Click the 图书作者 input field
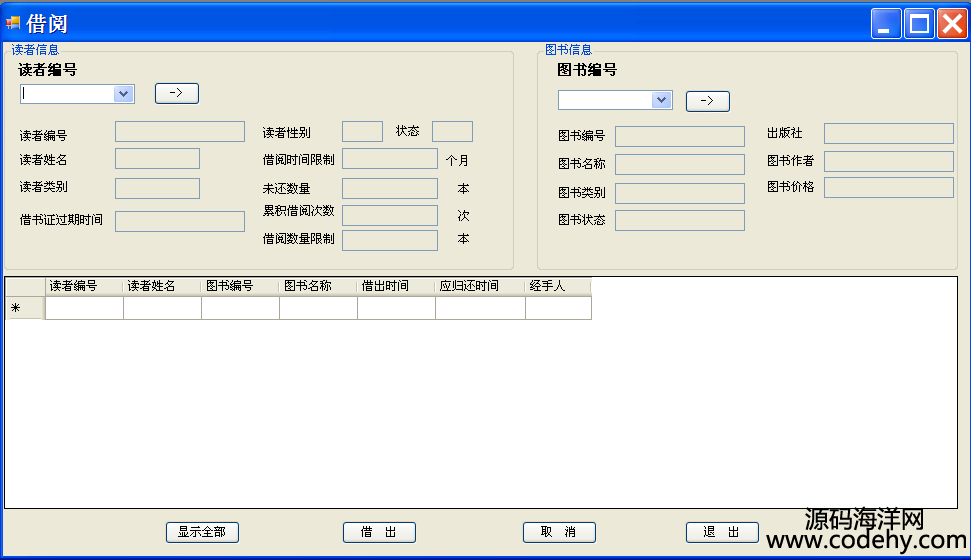Screen dimensions: 971x560 tap(889, 161)
